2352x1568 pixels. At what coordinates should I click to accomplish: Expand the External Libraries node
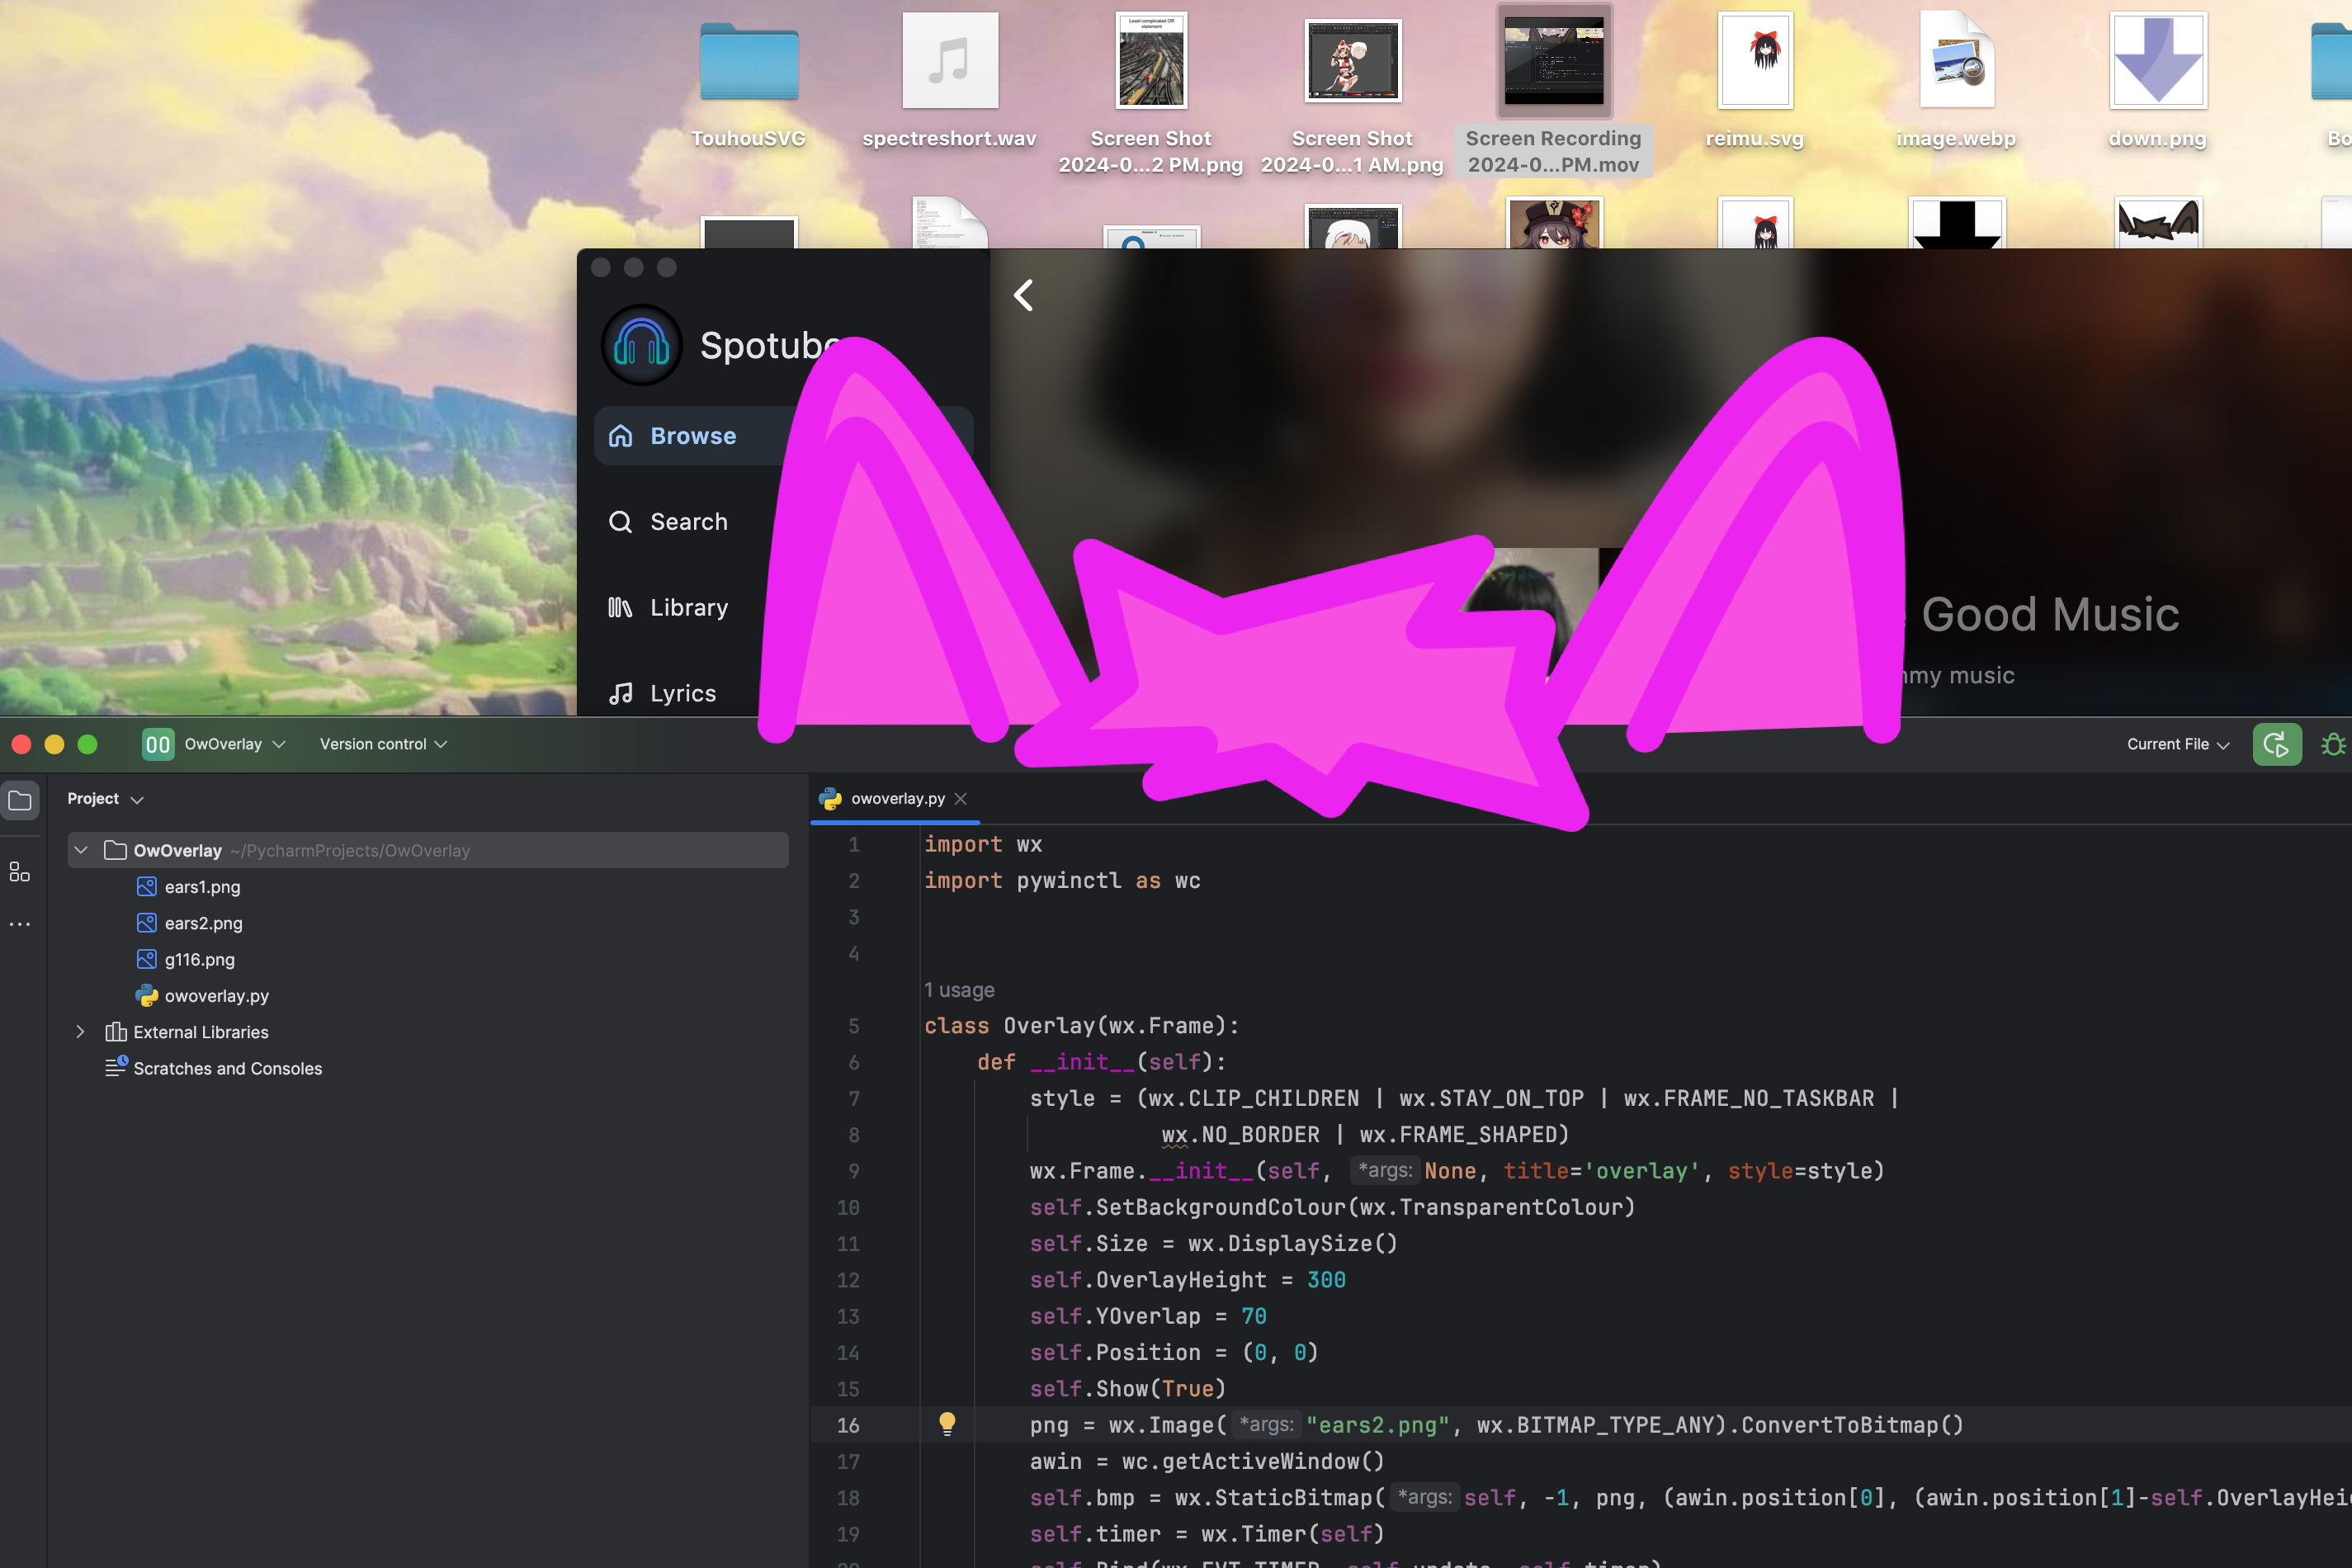point(81,1032)
